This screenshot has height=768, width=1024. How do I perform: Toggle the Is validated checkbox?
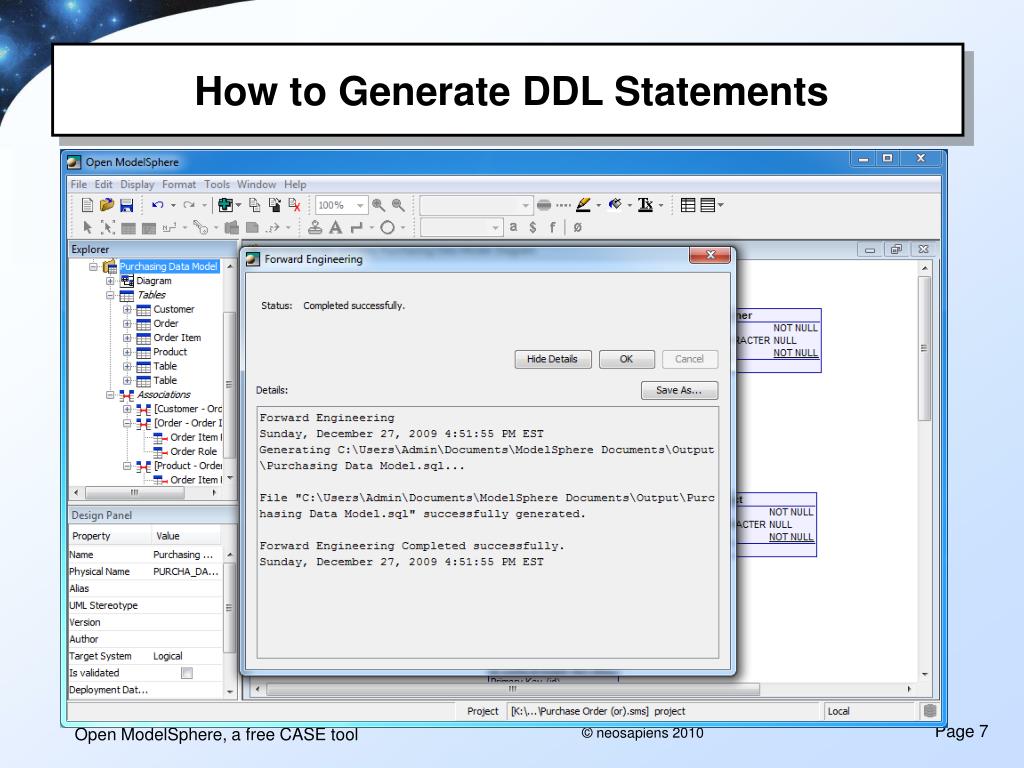(187, 673)
